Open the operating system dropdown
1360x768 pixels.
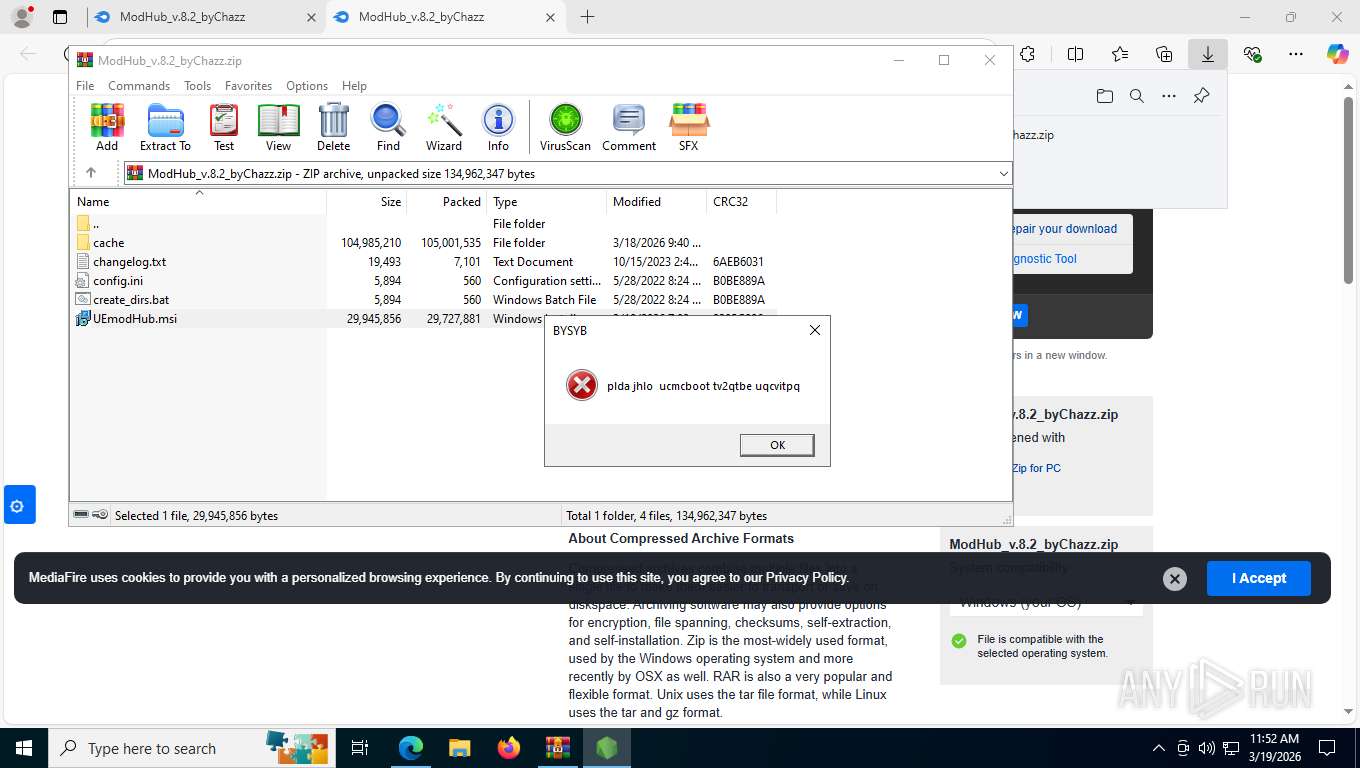[1046, 602]
